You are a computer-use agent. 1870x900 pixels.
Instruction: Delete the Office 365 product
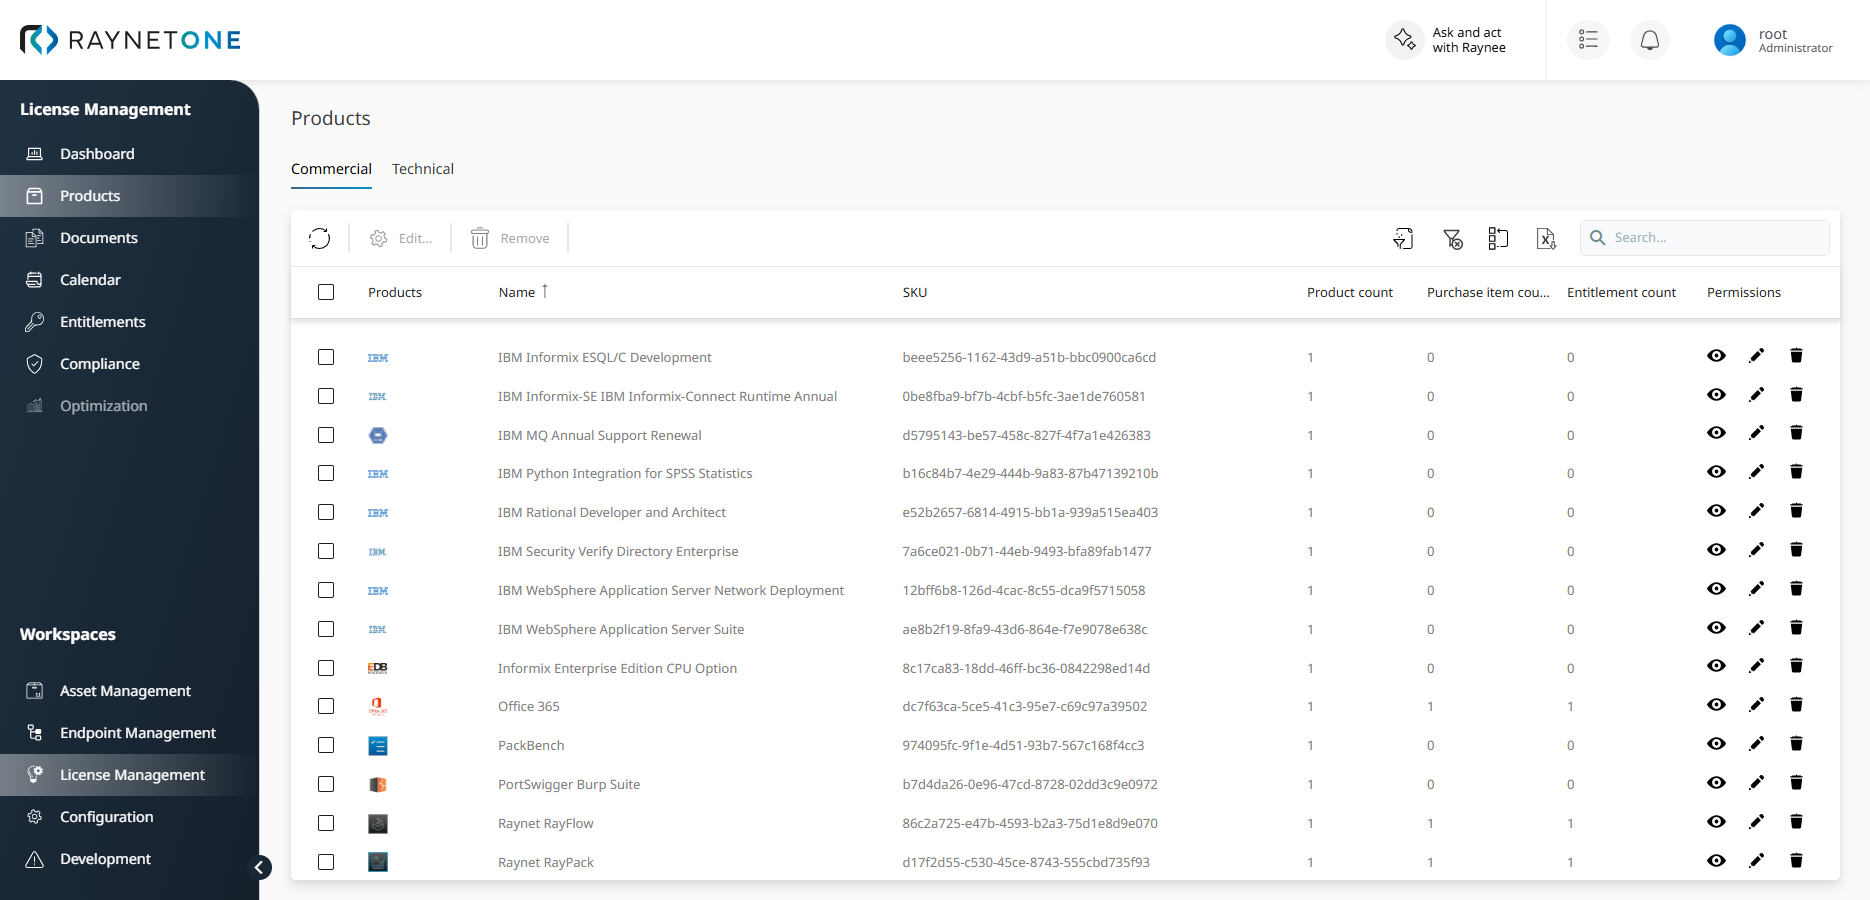pyautogui.click(x=1796, y=705)
